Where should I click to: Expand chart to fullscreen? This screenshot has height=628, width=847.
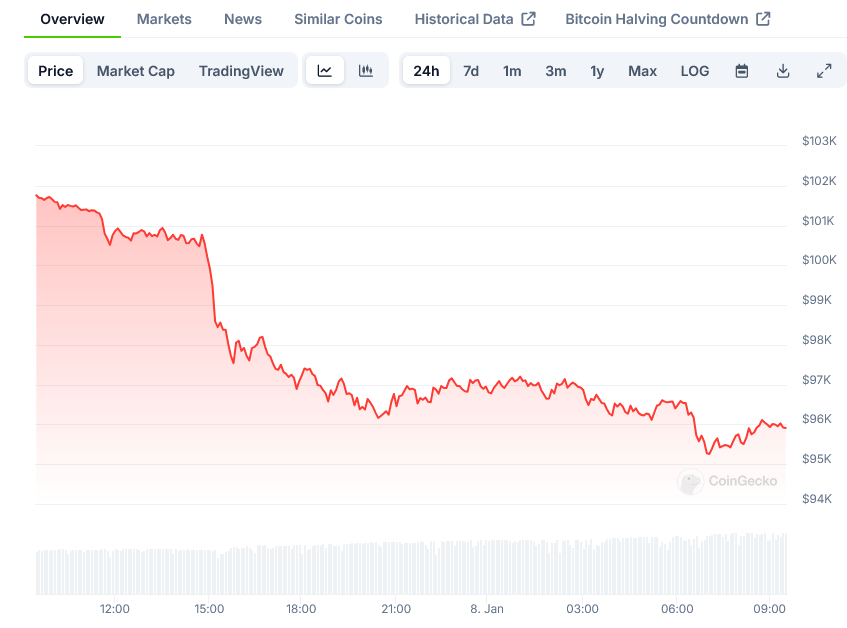click(824, 71)
